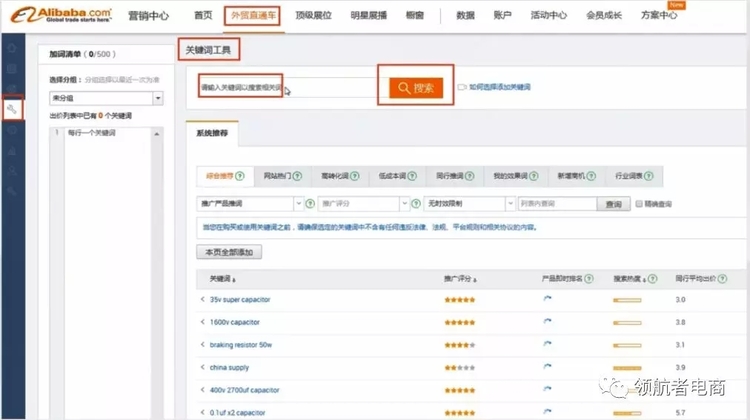Click the help icon beside 网站热门 tab
The height and width of the screenshot is (420, 750).
click(x=297, y=176)
